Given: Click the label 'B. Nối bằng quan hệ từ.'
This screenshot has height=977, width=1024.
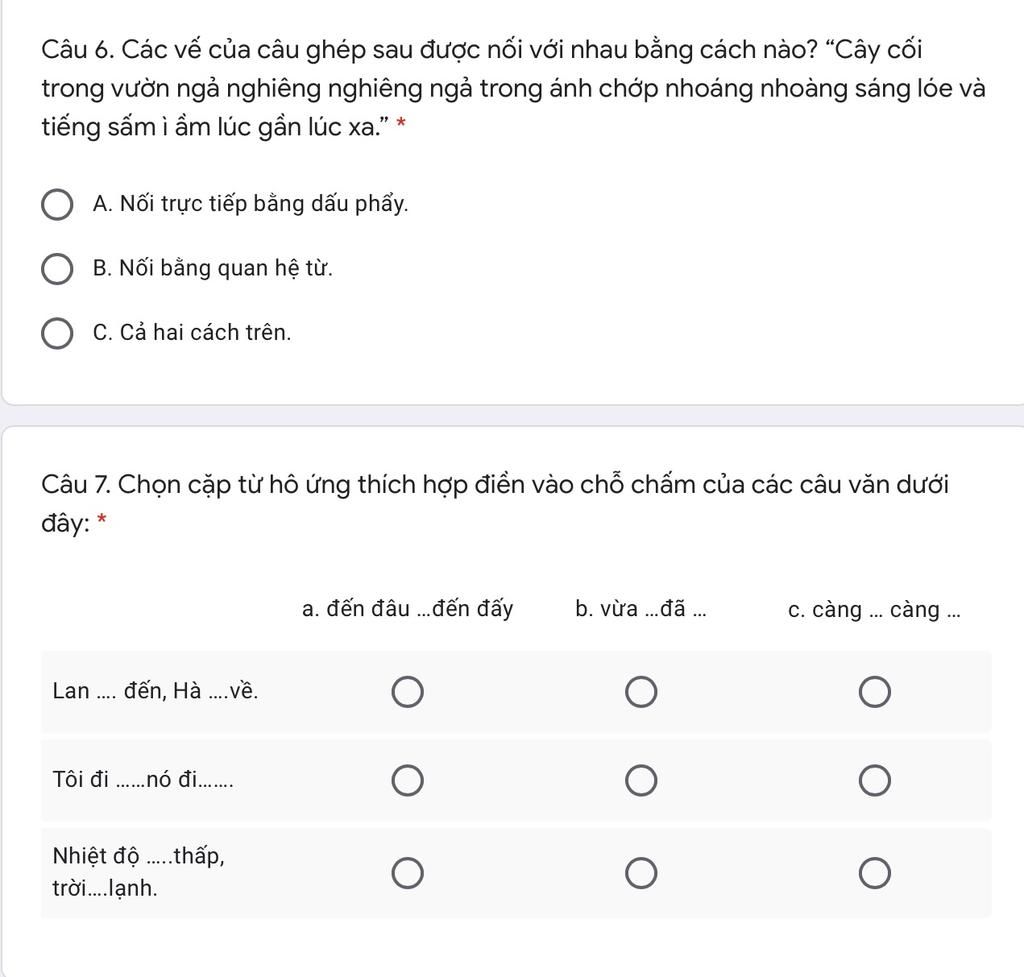Looking at the screenshot, I should tap(213, 268).
